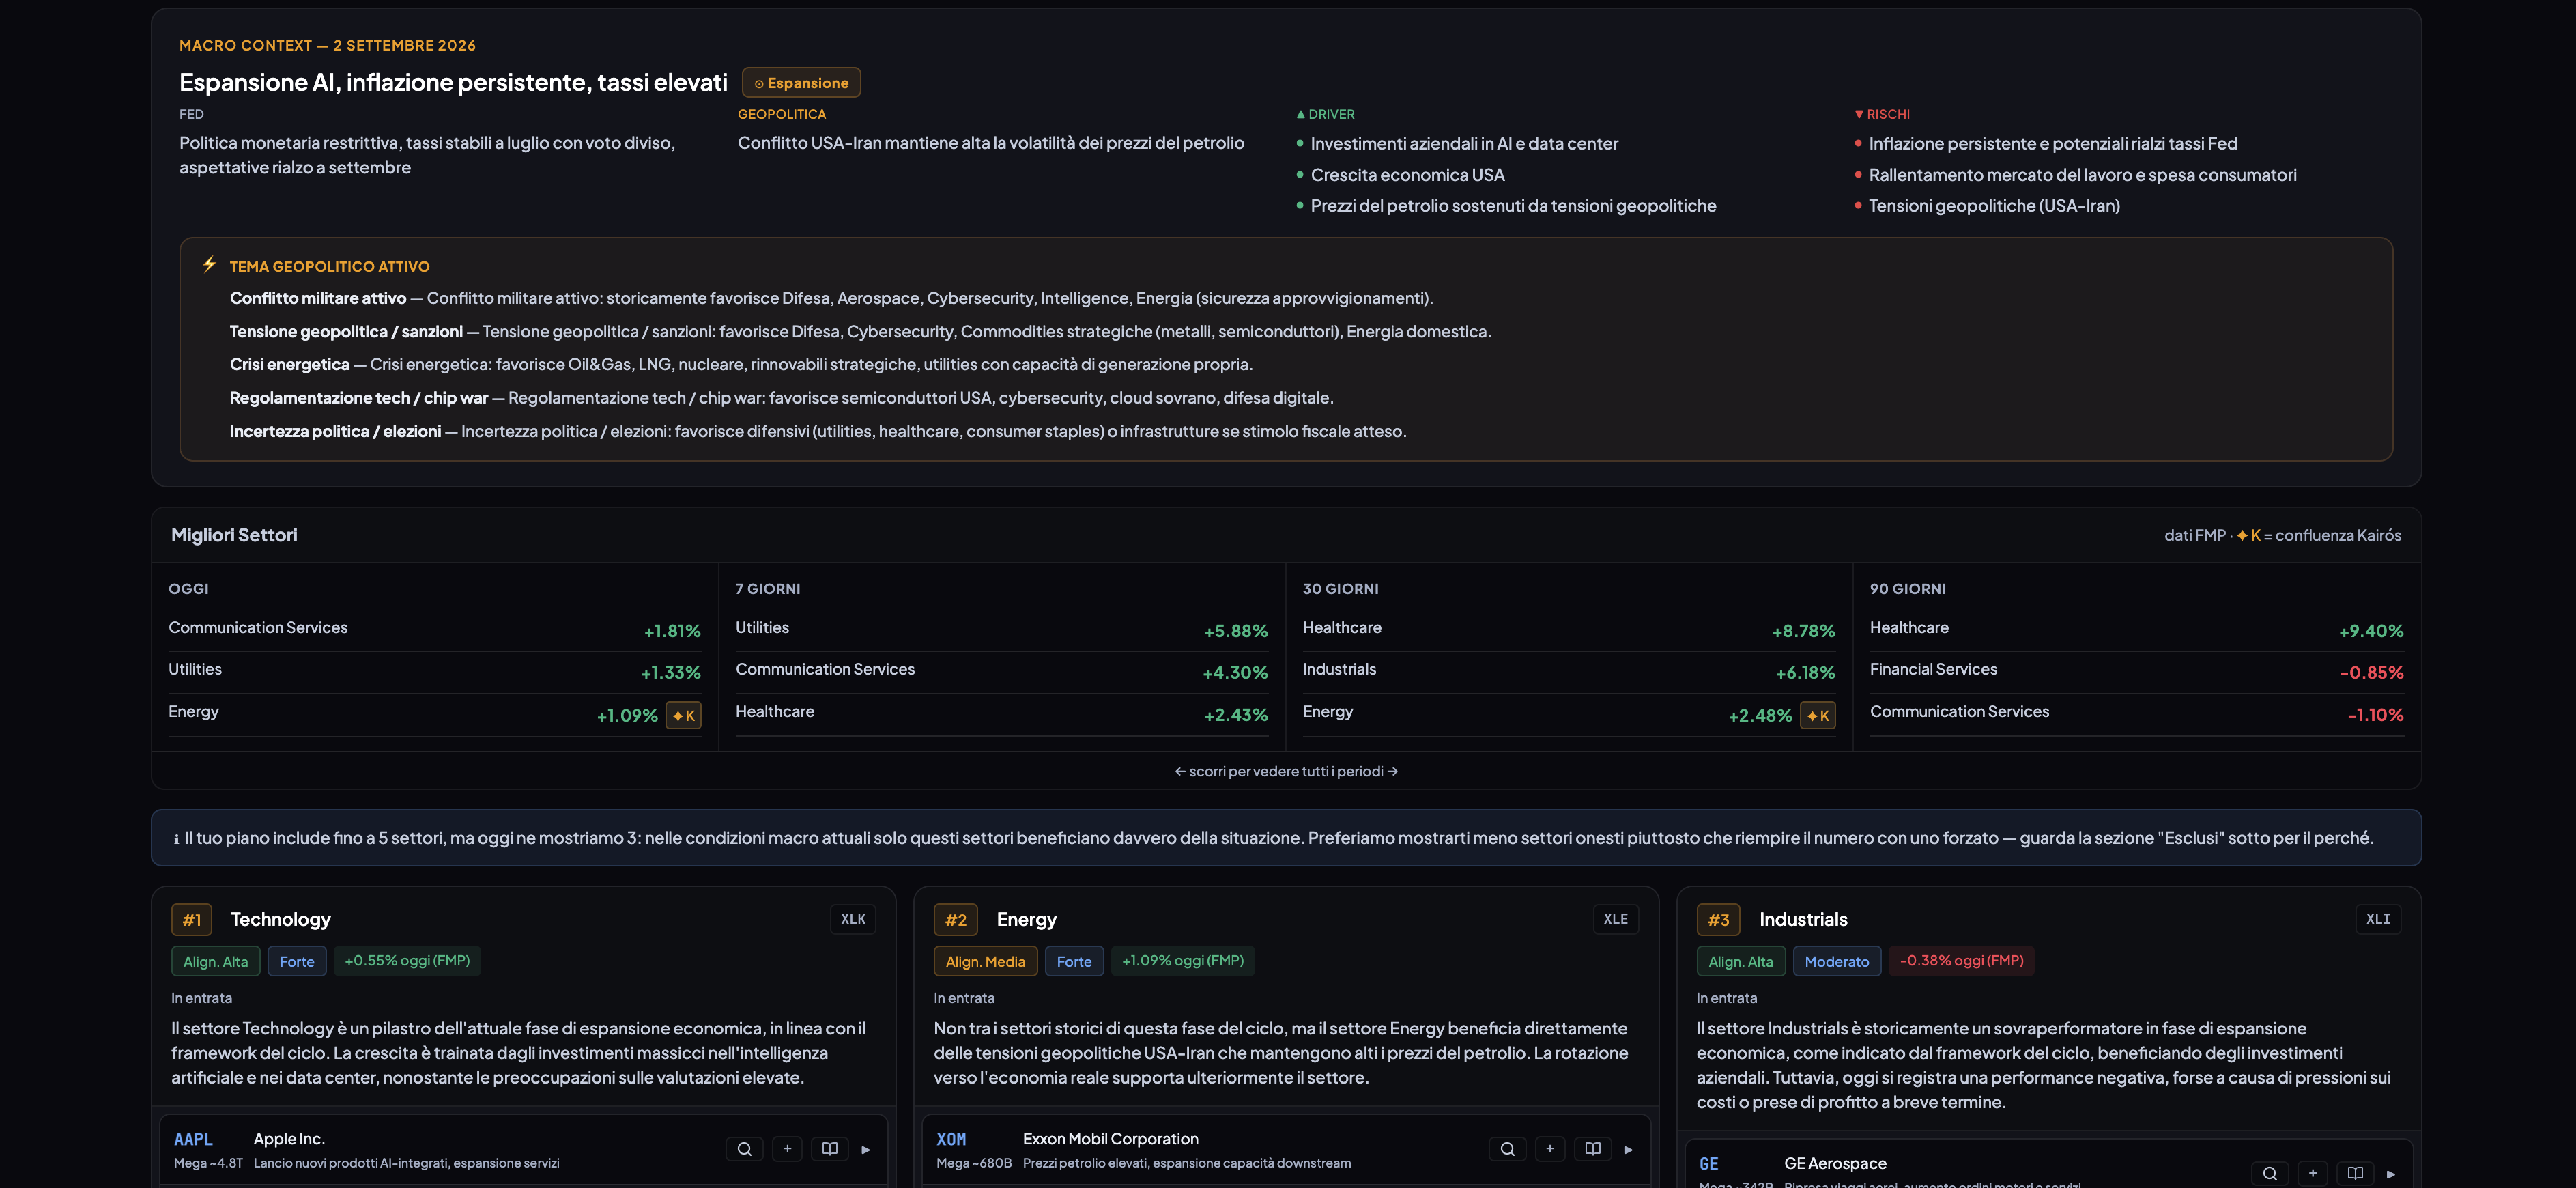Click the Forte tag on Technology card
Image resolution: width=2576 pixels, height=1188 pixels.
pos(297,961)
